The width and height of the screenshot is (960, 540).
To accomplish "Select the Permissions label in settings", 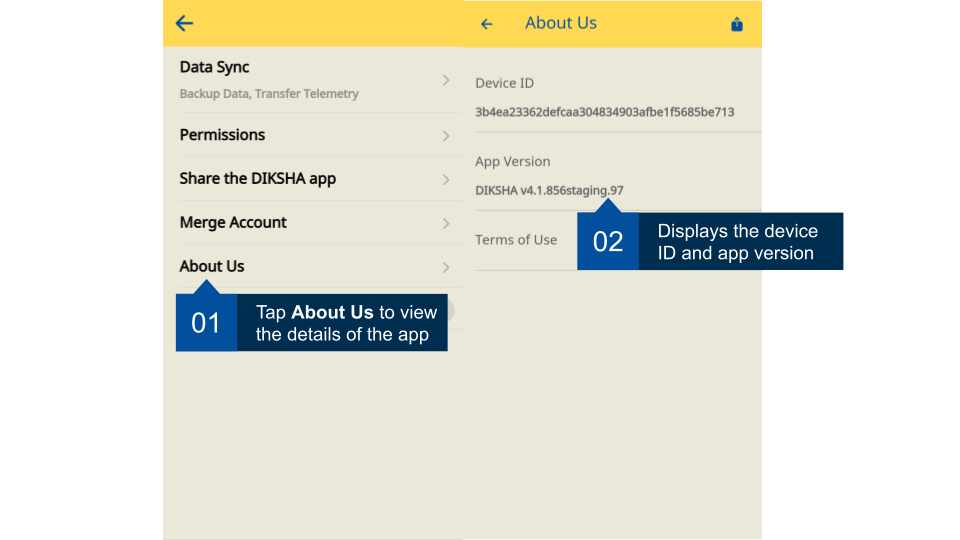I will point(222,135).
